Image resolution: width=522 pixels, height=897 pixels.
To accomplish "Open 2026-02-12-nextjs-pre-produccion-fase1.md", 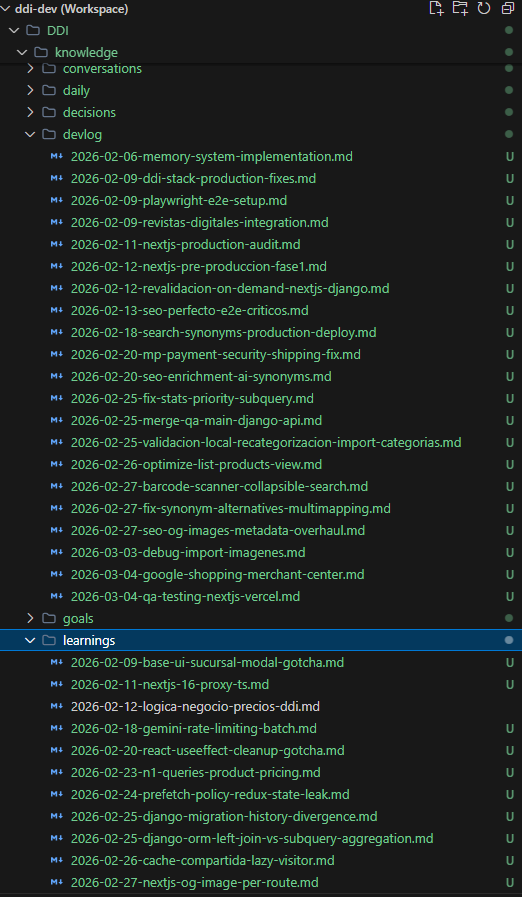I will 199,267.
